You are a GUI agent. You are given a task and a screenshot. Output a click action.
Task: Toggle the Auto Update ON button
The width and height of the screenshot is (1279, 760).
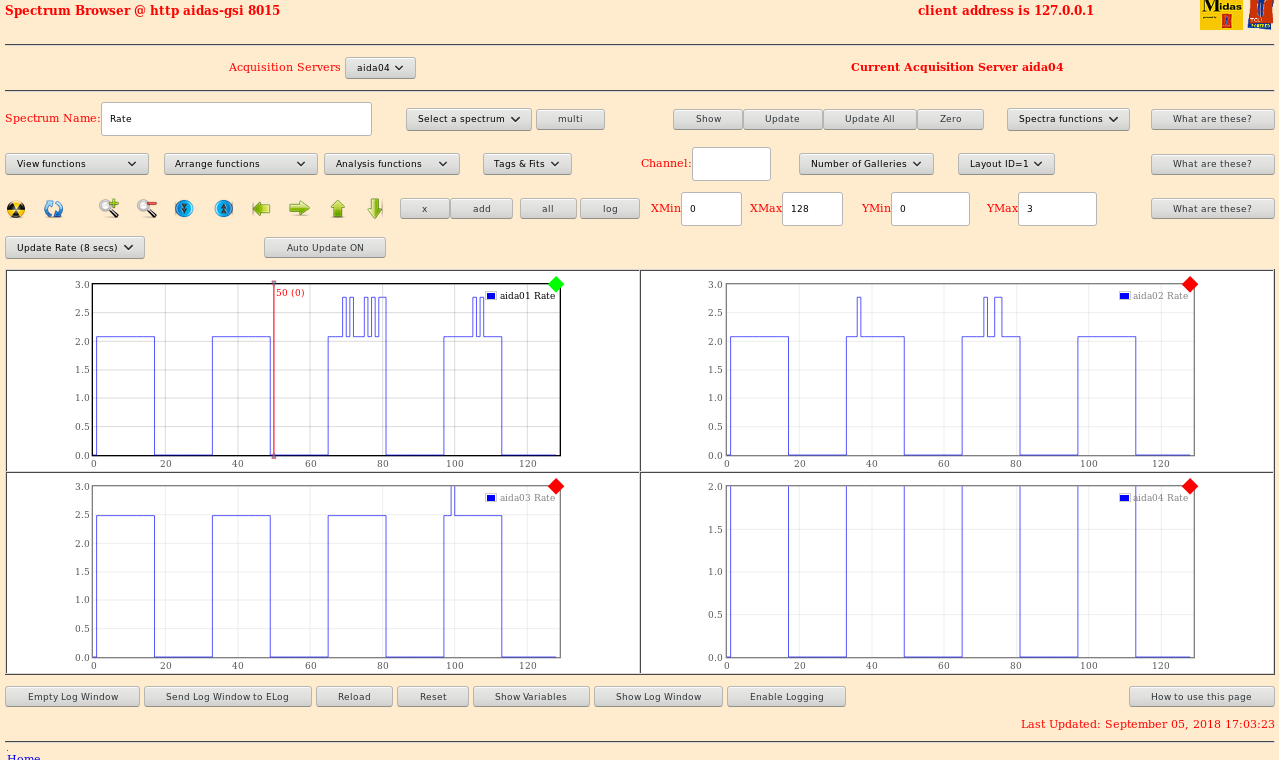[x=324, y=248]
